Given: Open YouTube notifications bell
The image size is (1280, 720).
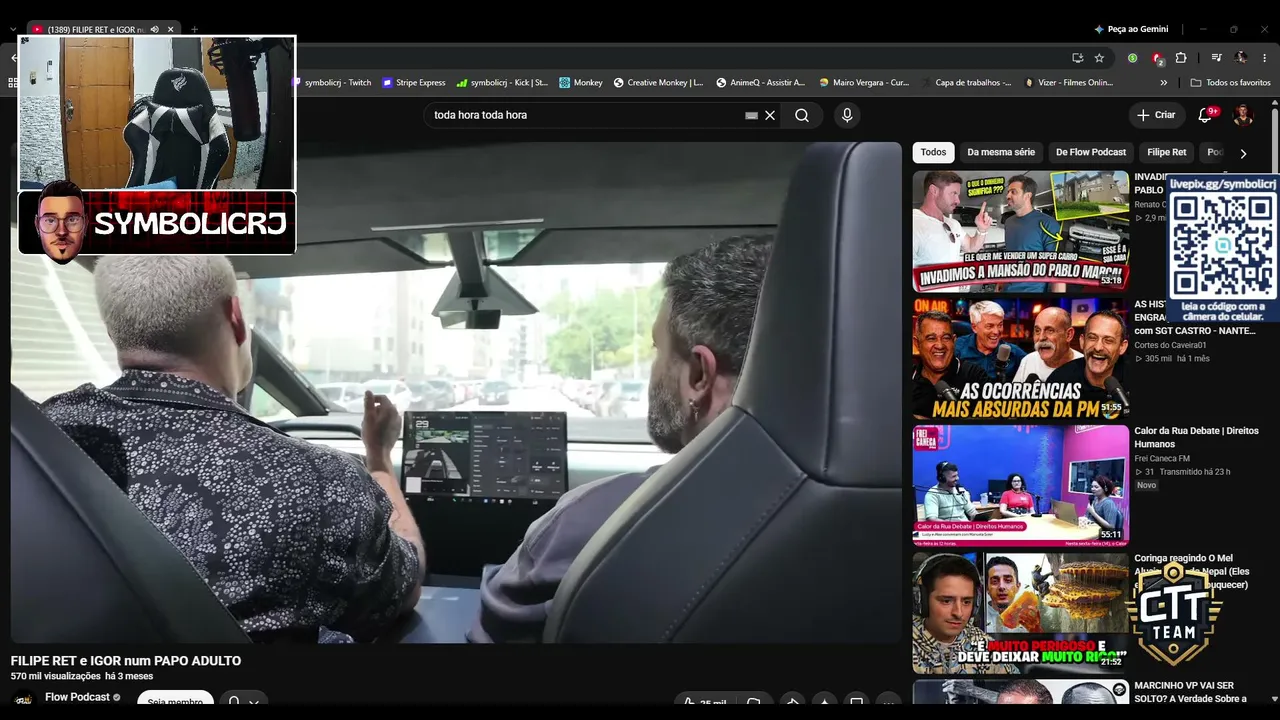Looking at the screenshot, I should pos(1205,115).
